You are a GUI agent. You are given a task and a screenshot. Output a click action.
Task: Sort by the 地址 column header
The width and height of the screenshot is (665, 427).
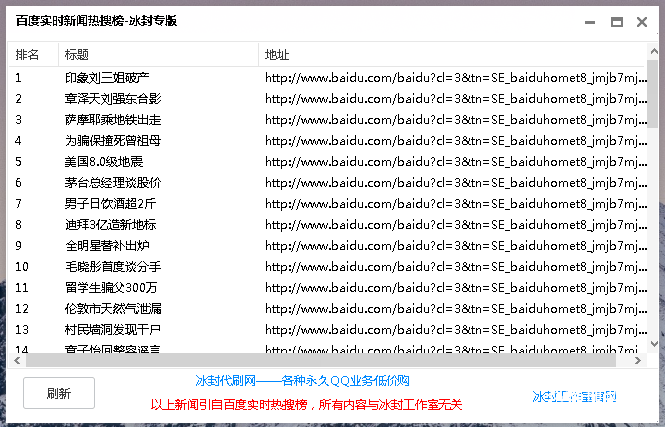click(453, 54)
